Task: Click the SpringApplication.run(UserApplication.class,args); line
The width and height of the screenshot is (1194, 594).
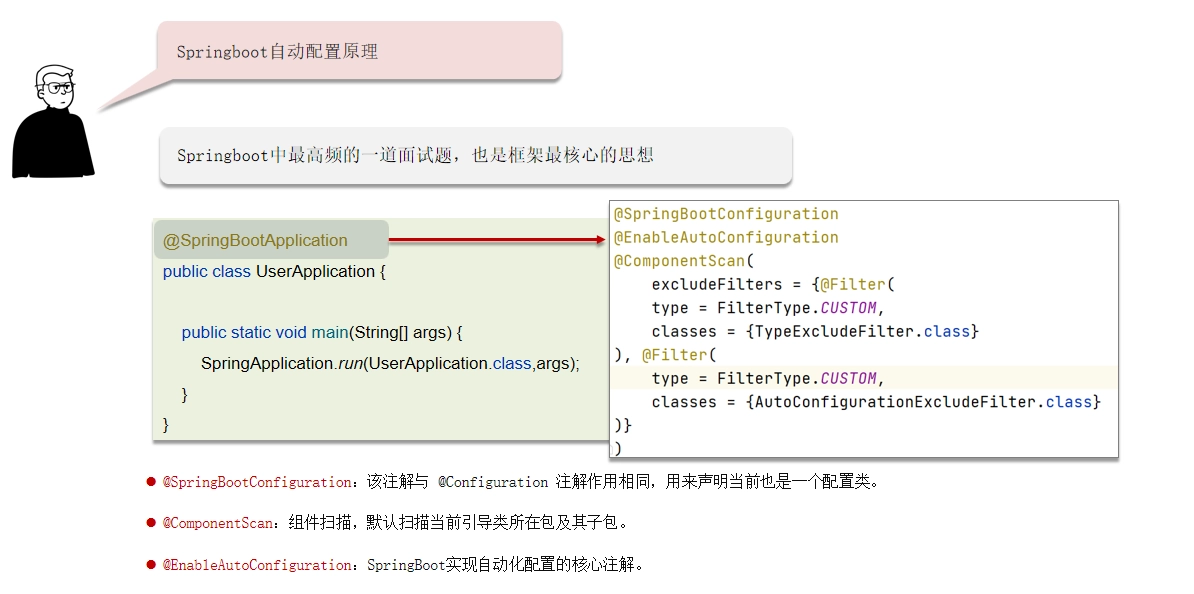Action: point(391,363)
